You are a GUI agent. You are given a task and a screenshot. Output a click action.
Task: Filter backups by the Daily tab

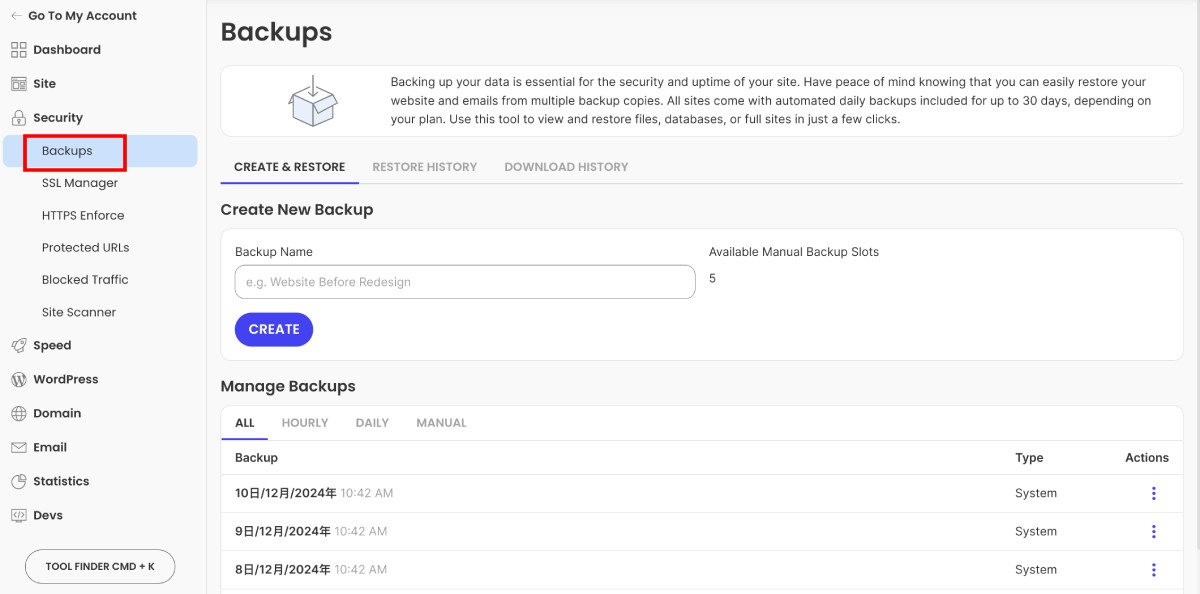click(x=372, y=423)
